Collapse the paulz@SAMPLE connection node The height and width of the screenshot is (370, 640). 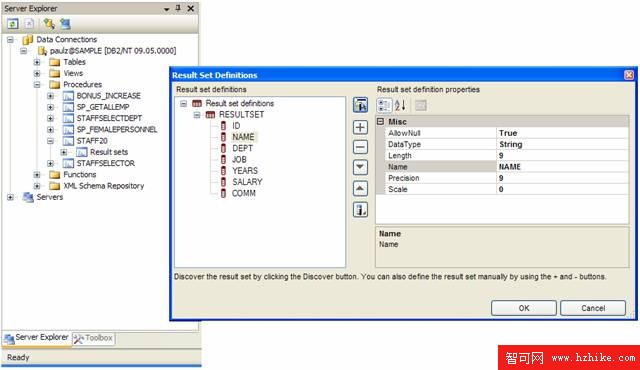(24, 51)
